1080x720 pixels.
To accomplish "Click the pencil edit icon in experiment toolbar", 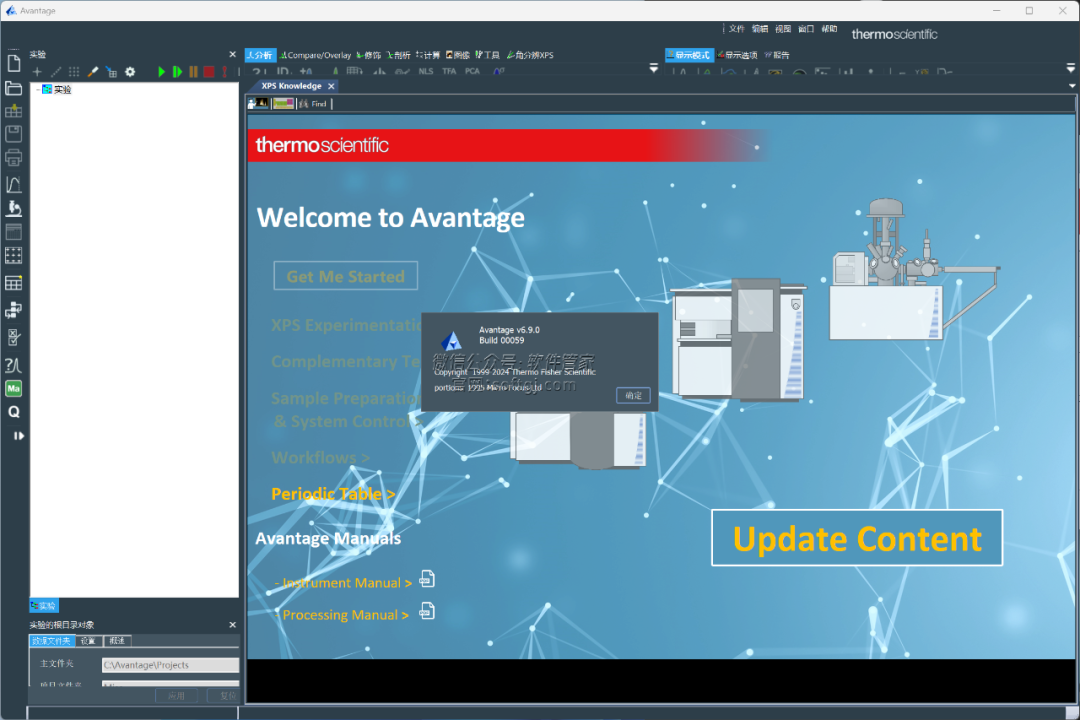I will point(92,72).
